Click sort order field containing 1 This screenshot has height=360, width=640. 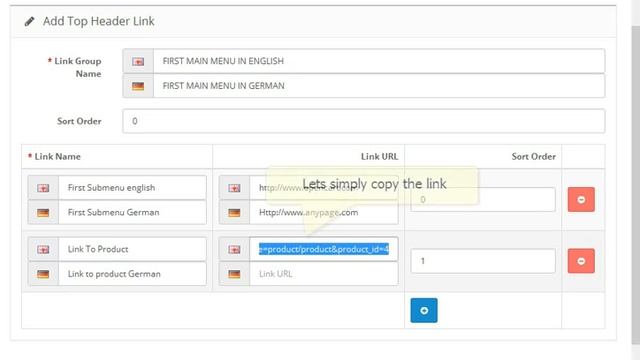coord(483,261)
